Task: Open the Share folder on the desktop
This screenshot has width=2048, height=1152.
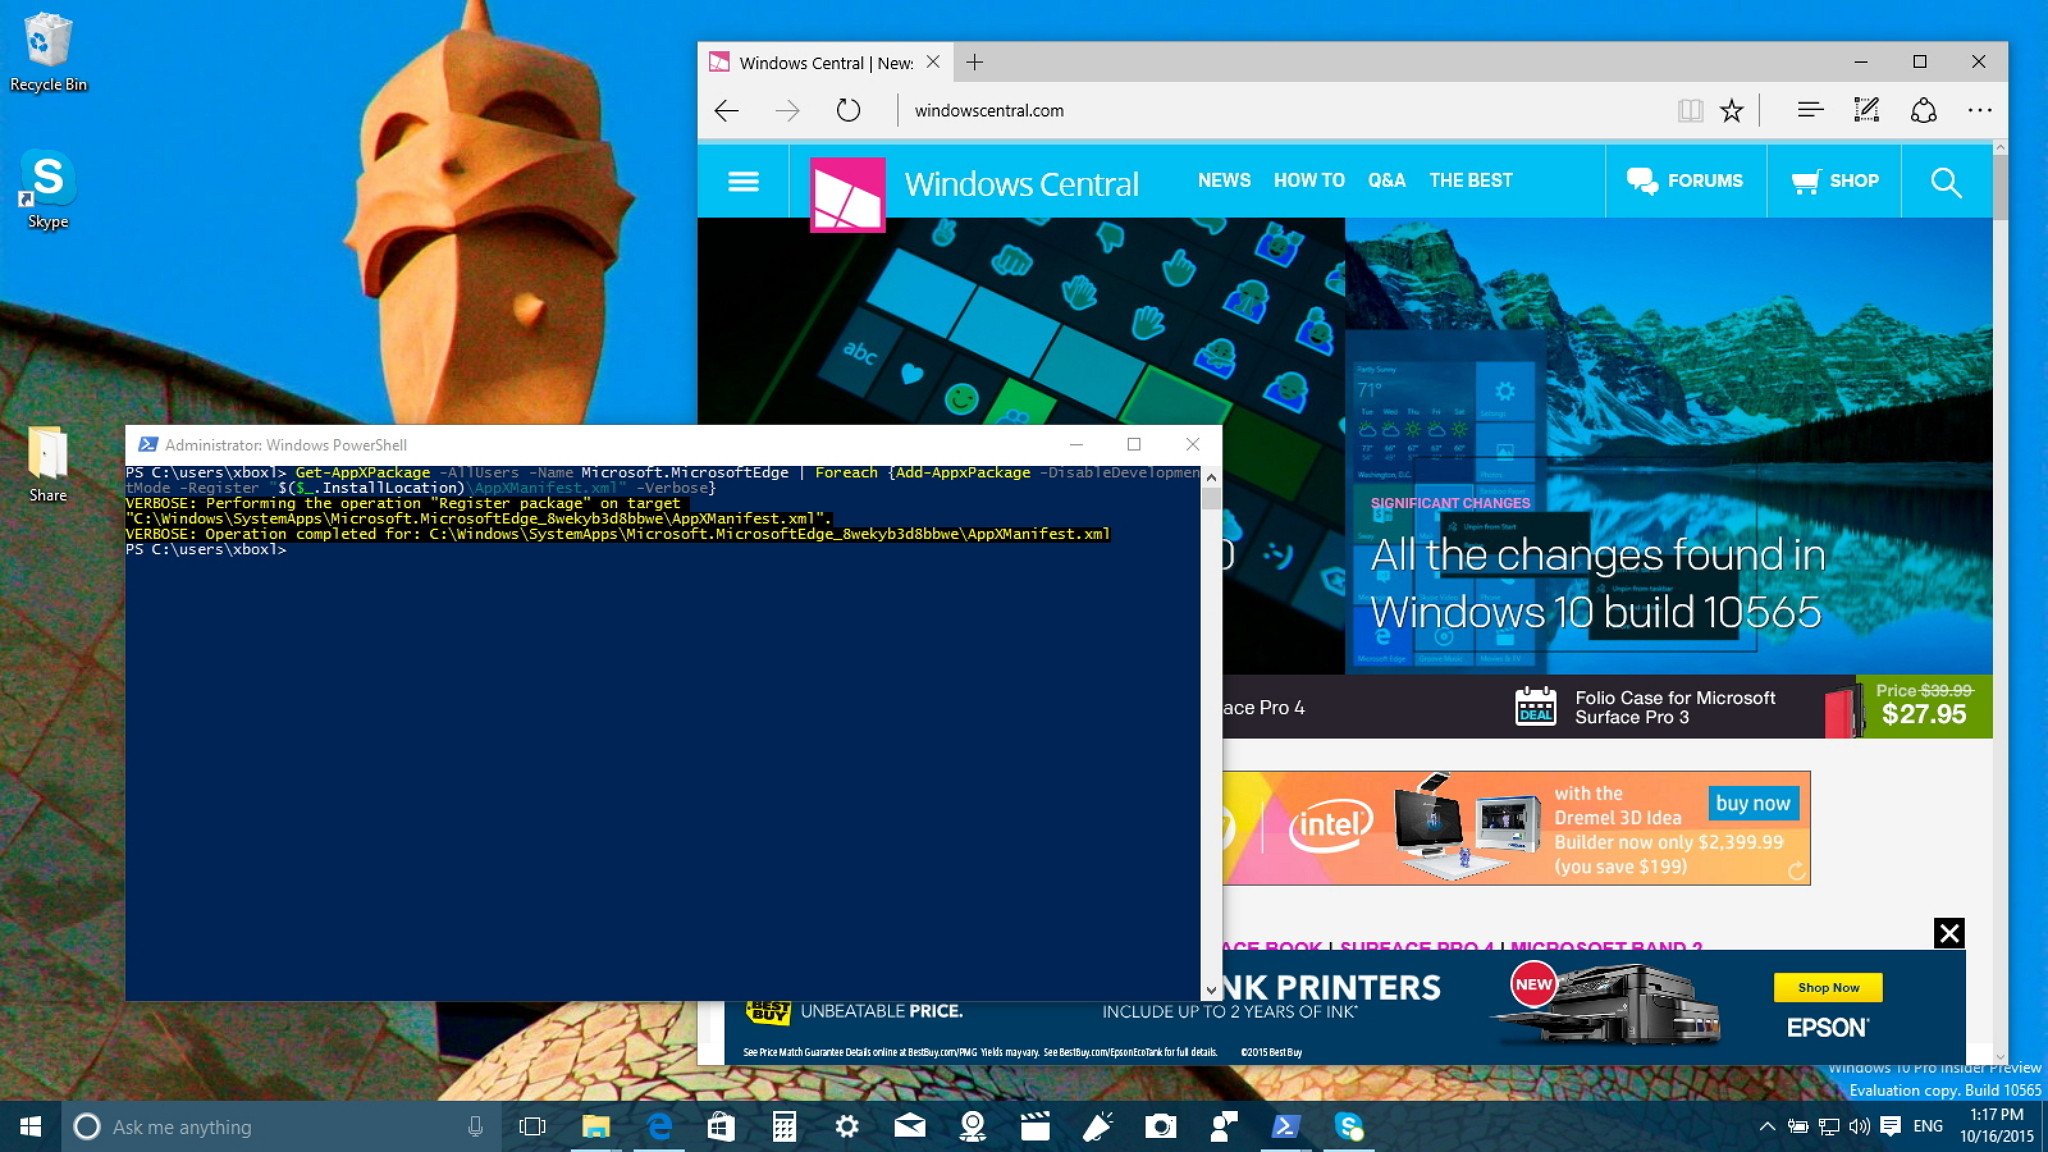Action: click(47, 464)
